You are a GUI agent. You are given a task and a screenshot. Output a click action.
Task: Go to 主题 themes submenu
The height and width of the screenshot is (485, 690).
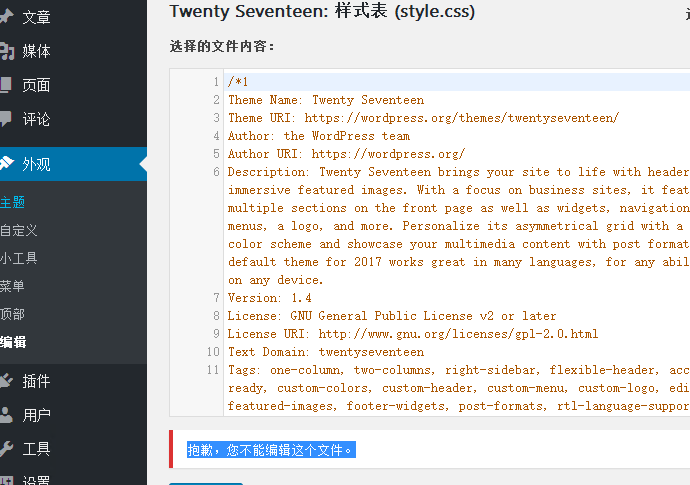tap(12, 202)
